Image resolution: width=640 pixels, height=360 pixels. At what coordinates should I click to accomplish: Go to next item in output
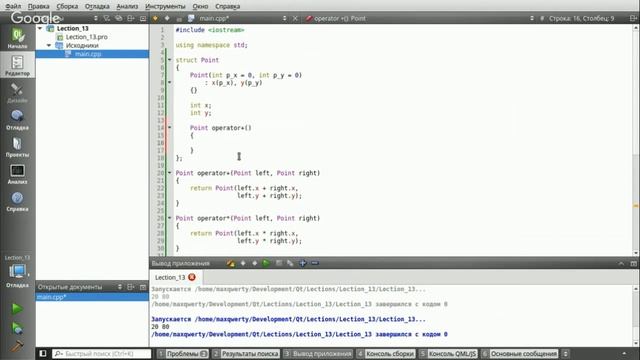pyautogui.click(x=254, y=263)
